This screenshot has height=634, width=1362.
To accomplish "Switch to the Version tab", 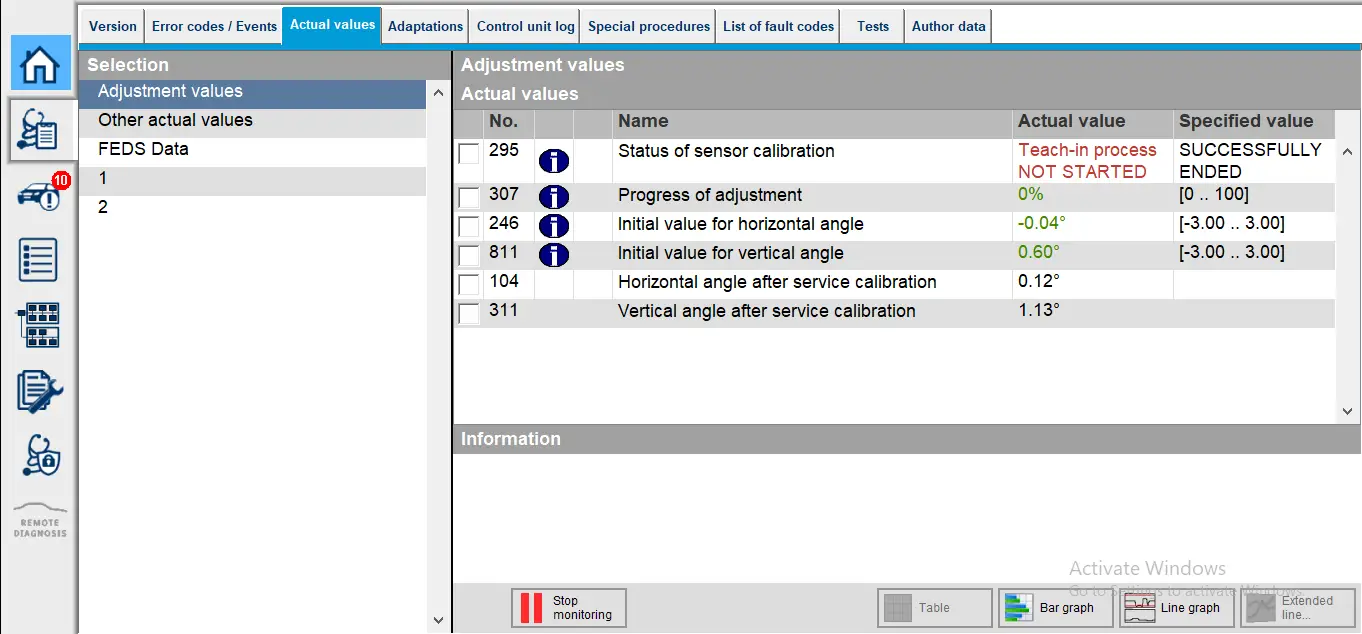I will pyautogui.click(x=113, y=26).
